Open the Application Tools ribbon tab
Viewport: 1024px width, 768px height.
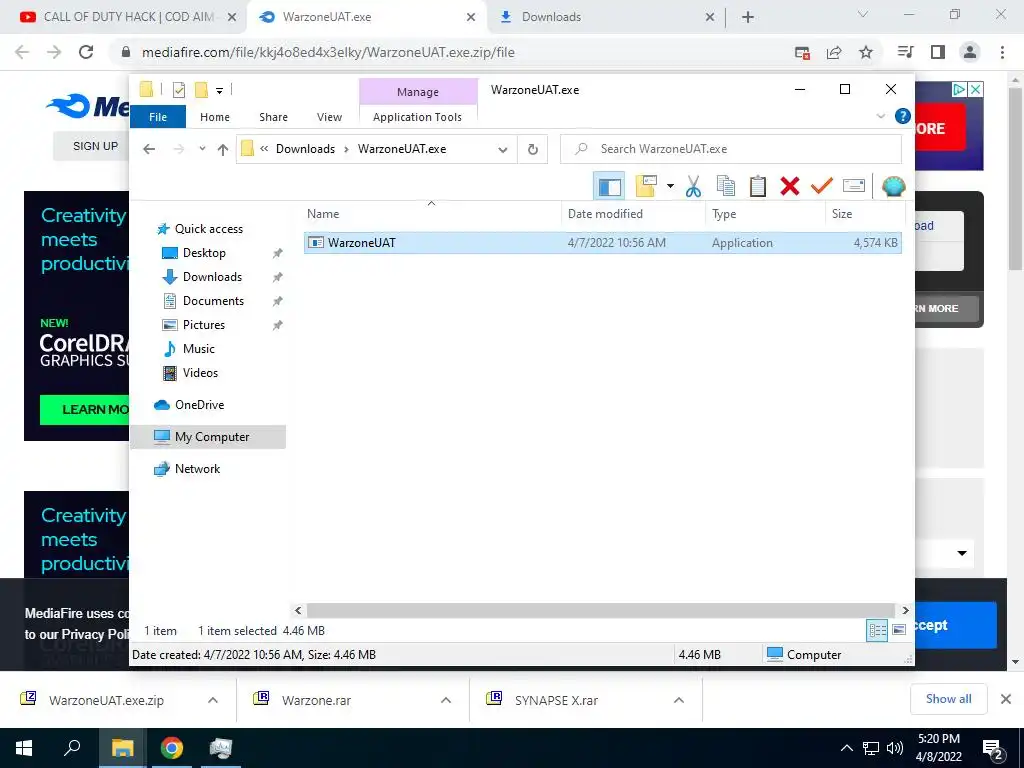point(417,117)
